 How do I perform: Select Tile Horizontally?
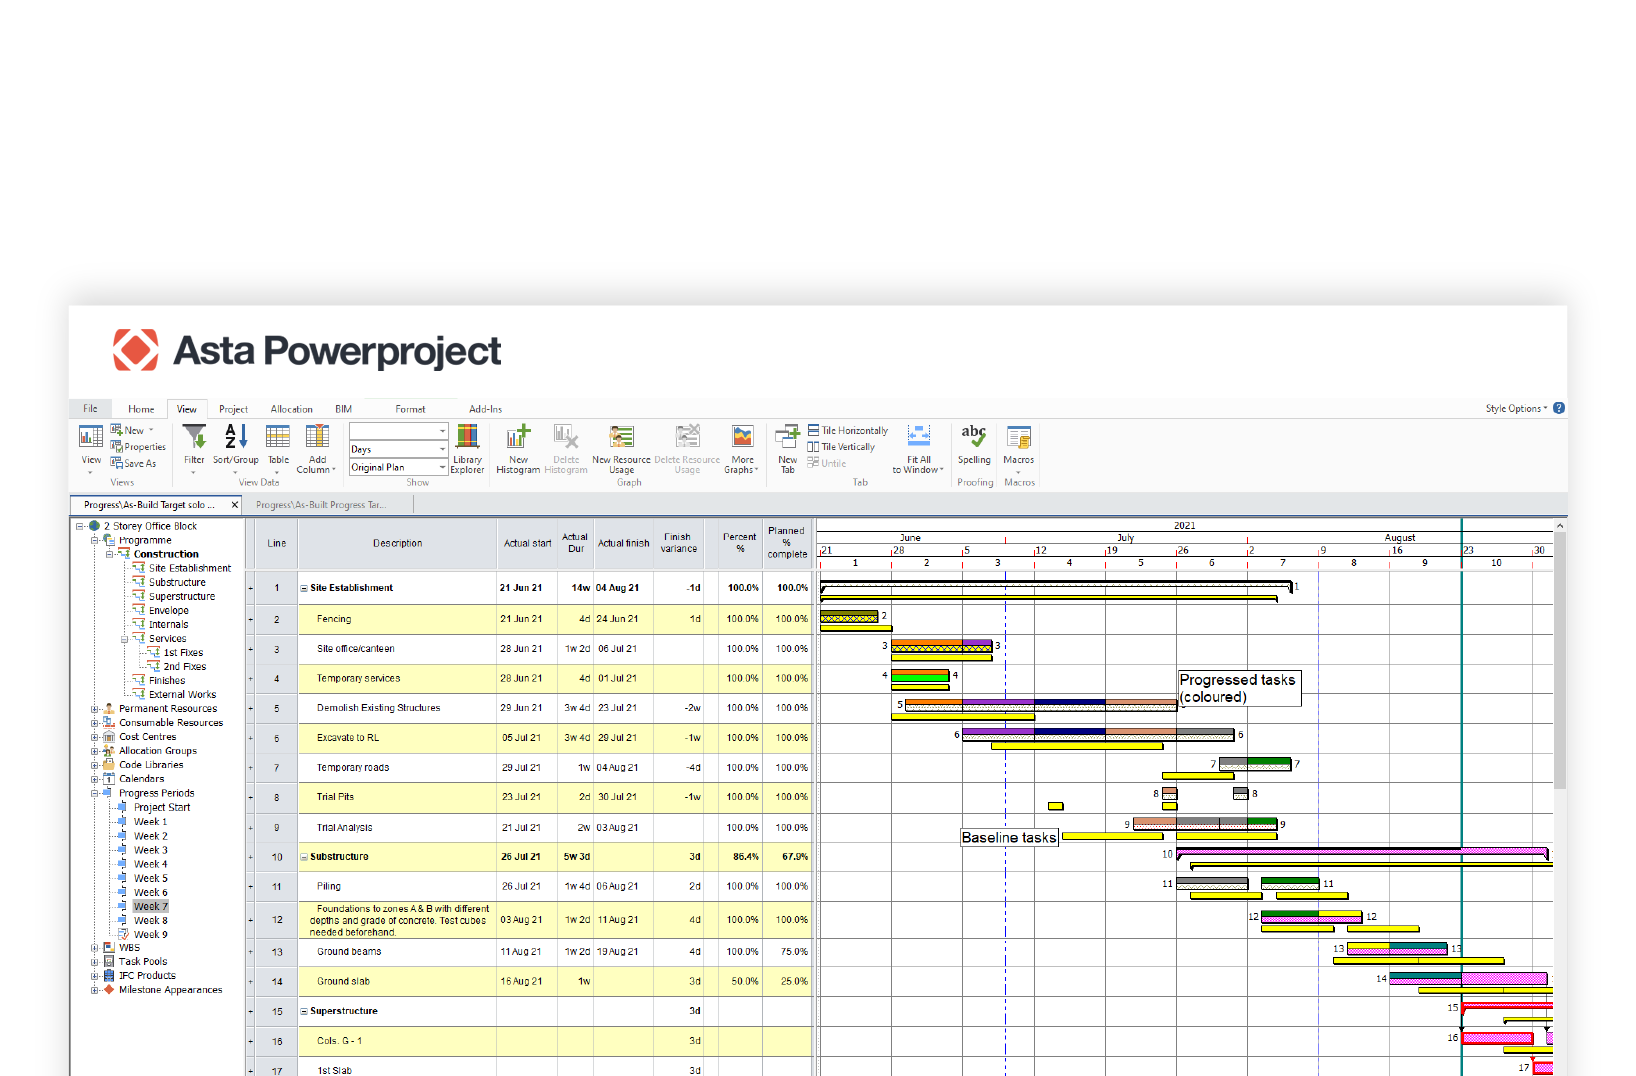pyautogui.click(x=848, y=430)
